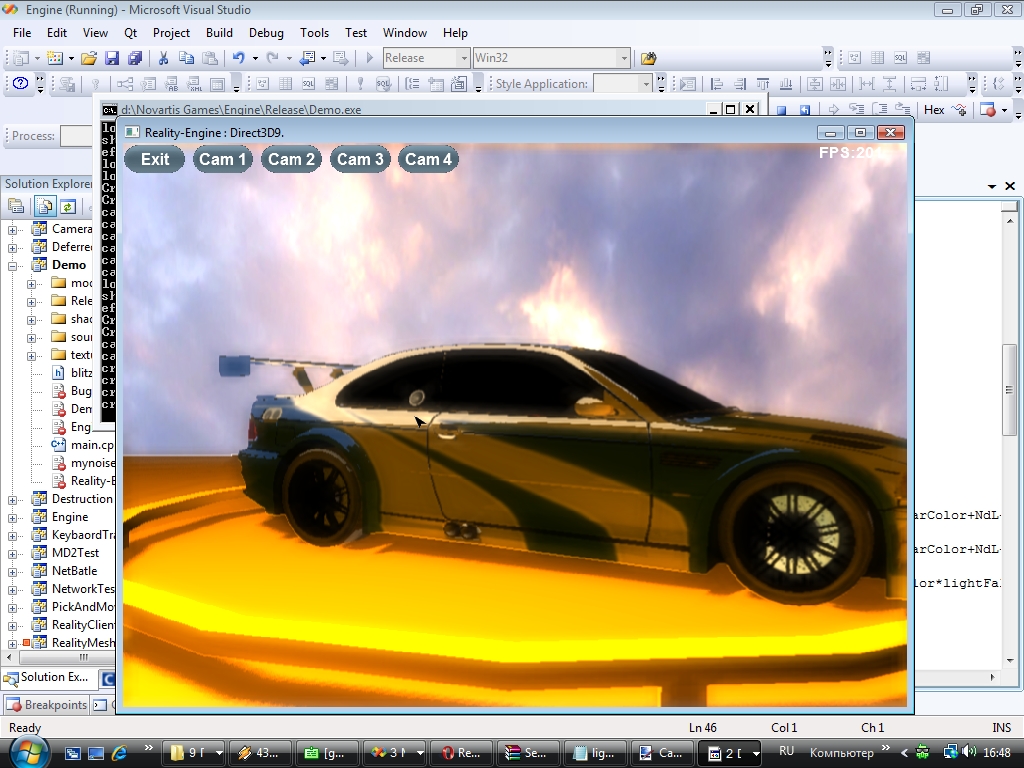This screenshot has width=1024, height=768.
Task: Collapse the Demo project tree node
Action: coord(13,265)
